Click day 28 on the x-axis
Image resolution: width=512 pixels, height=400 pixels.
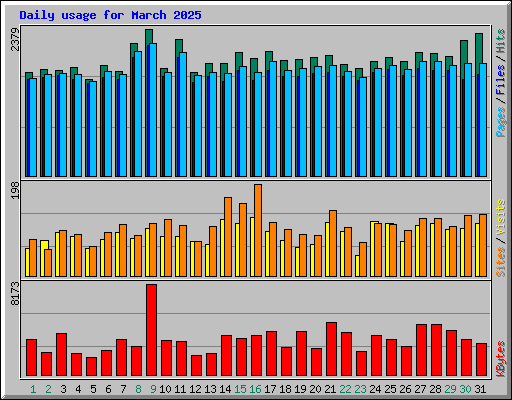point(435,389)
